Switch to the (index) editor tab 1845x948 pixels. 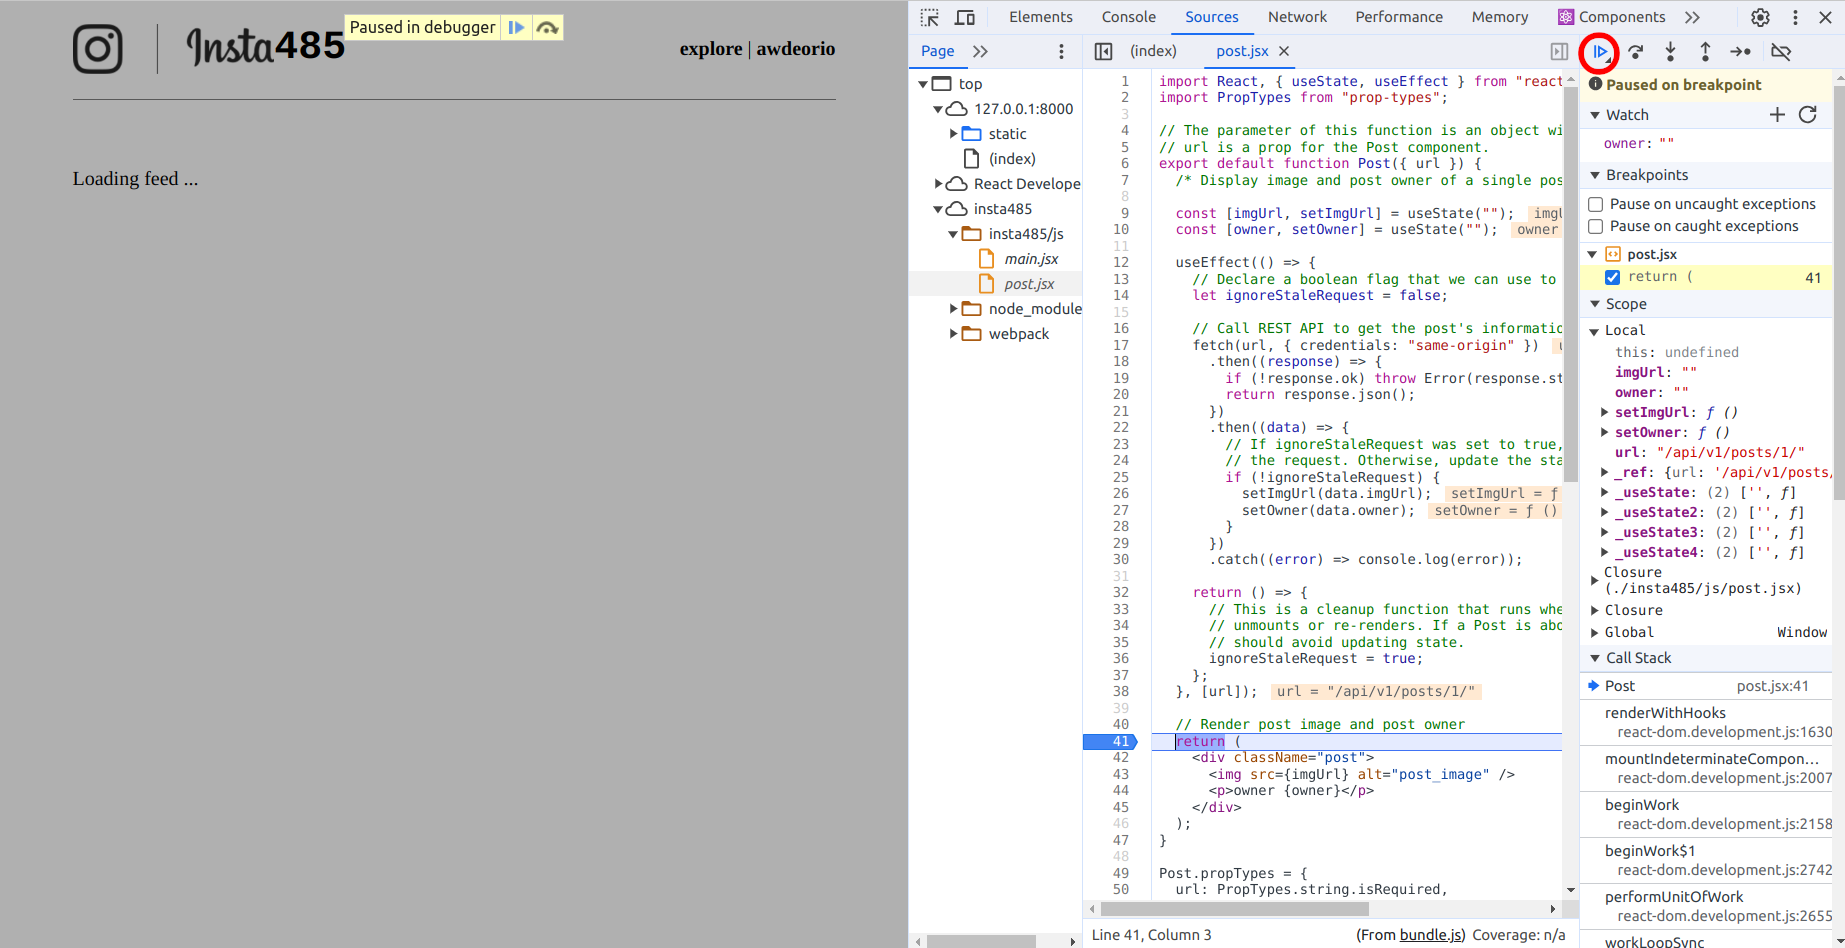point(1153,51)
